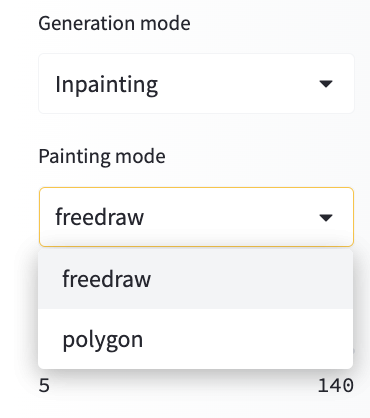Keep freedraw as painting mode option
The width and height of the screenshot is (370, 418).
click(195, 279)
